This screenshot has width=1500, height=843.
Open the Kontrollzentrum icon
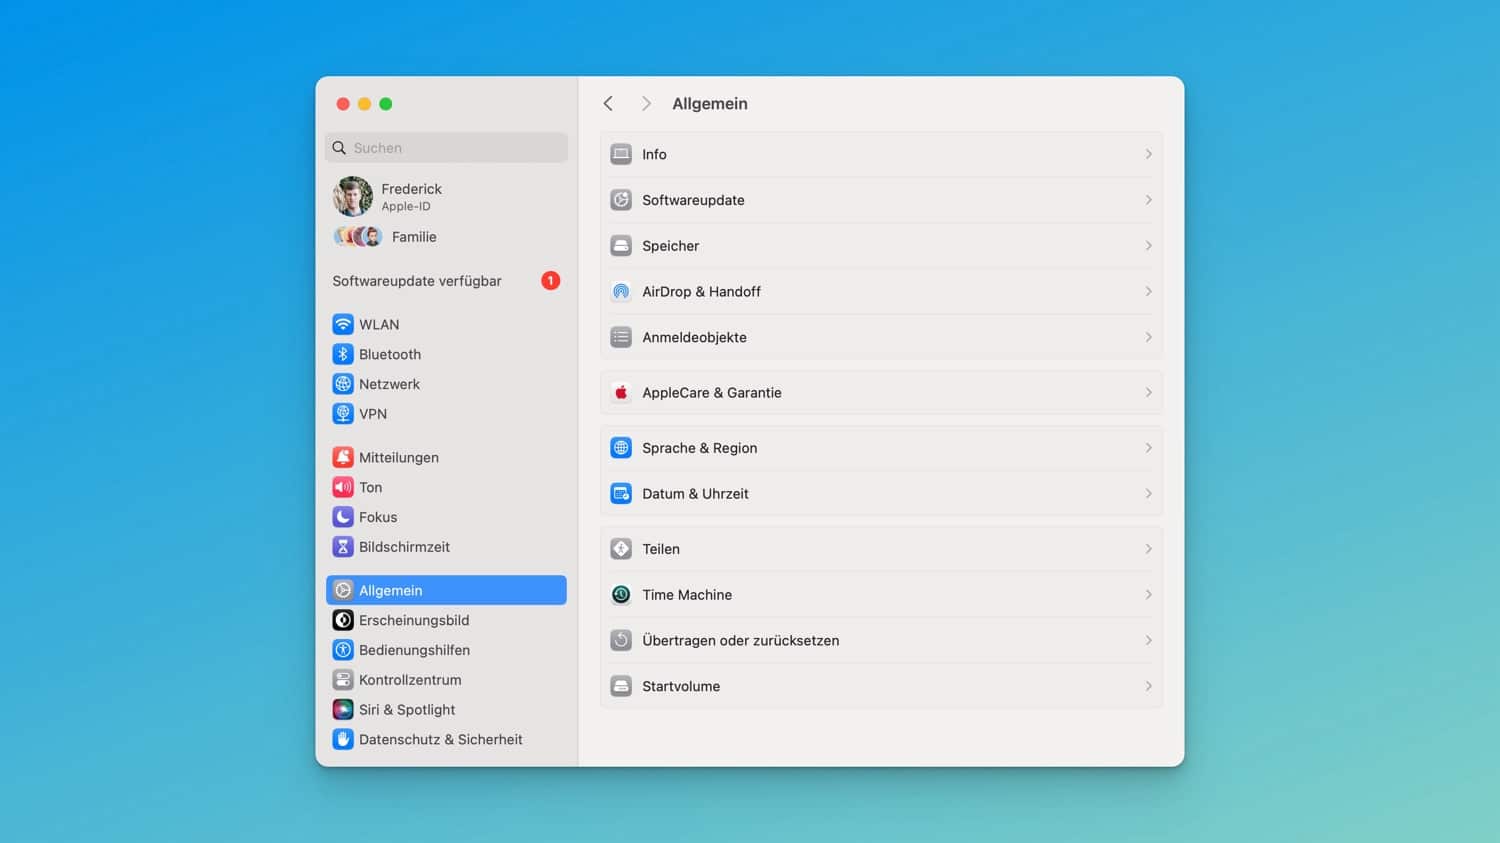point(343,680)
